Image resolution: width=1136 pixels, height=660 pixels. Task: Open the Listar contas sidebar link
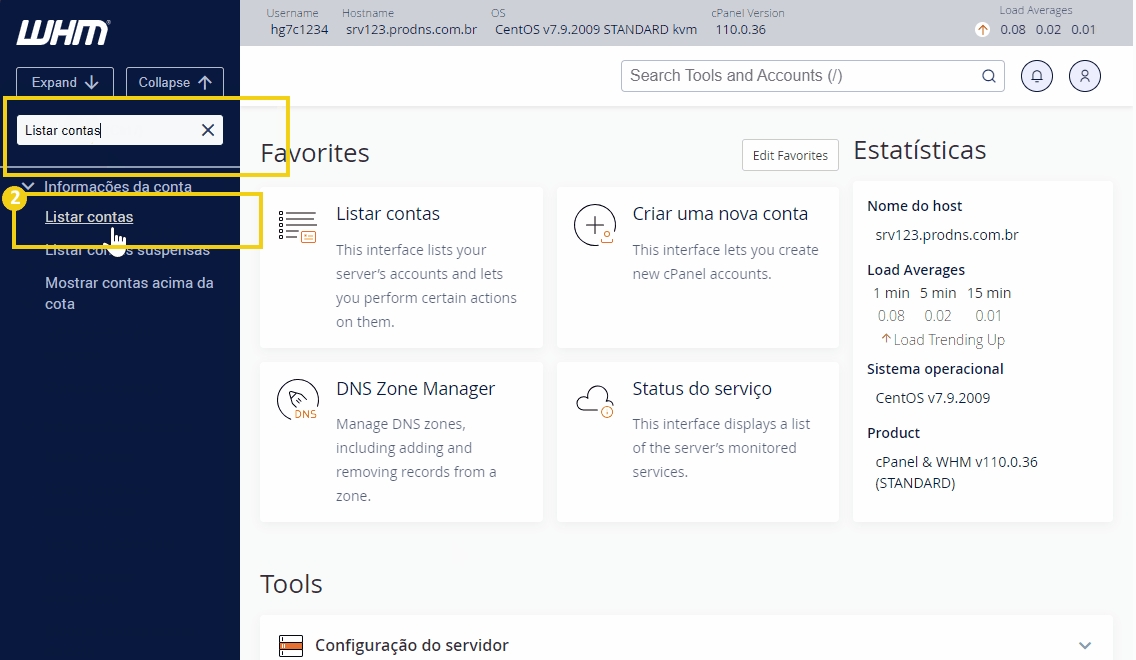[x=89, y=216]
